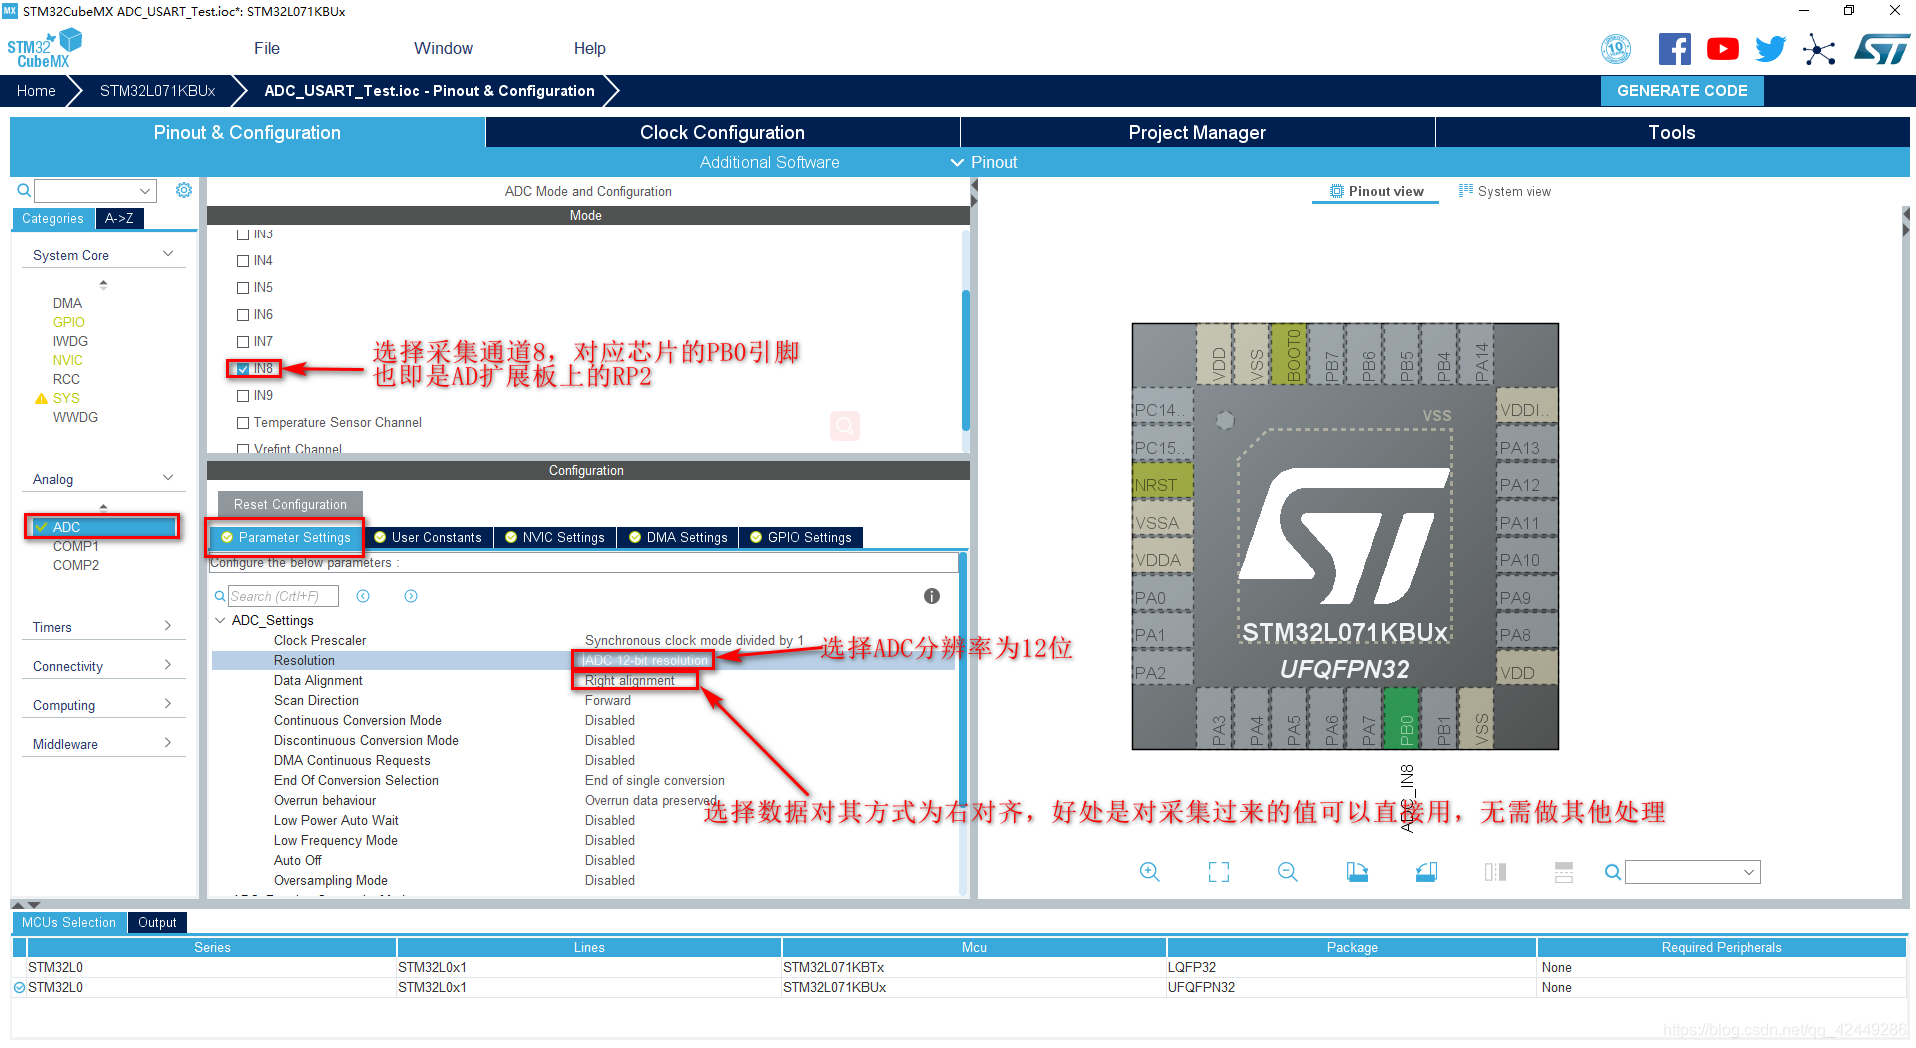Select the STM32L071KBTx LQFP32 row
Screen dimensions: 1916x1048
point(958,967)
